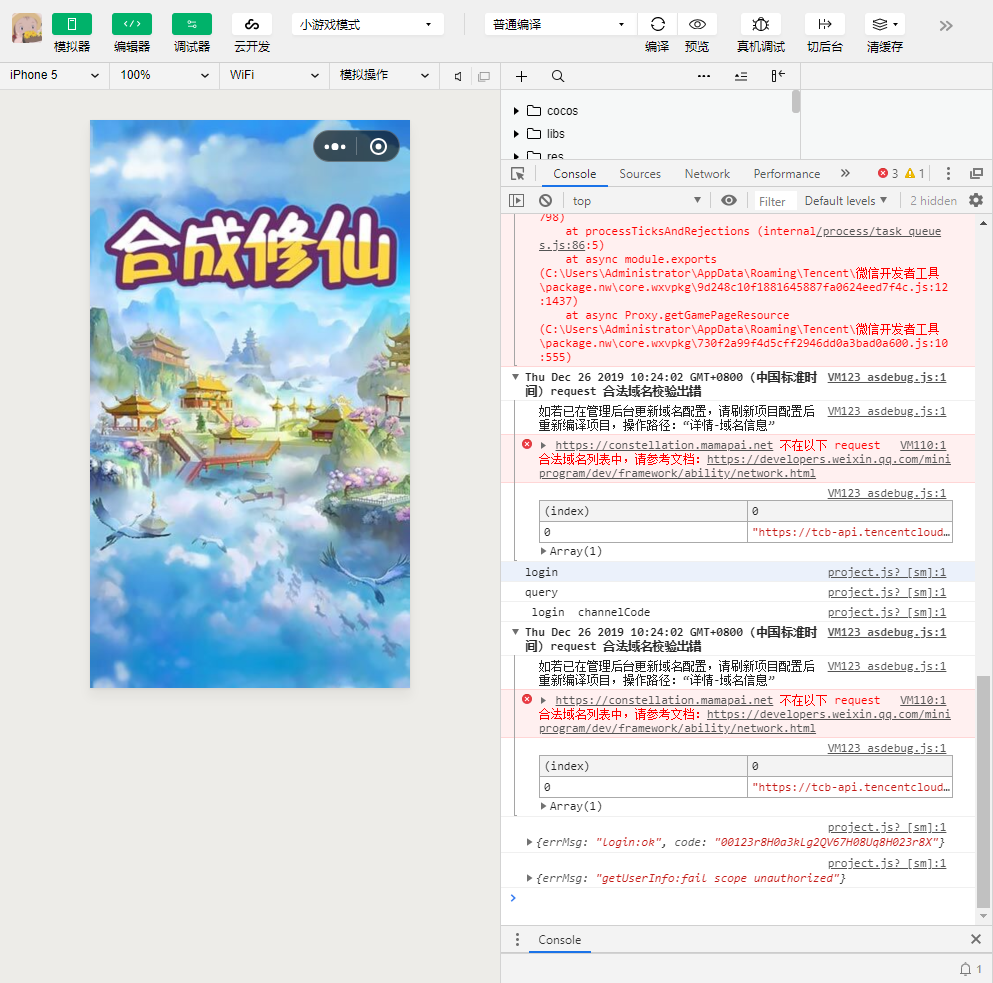Collapse the file tree panel icon
The height and width of the screenshot is (983, 993).
(778, 77)
